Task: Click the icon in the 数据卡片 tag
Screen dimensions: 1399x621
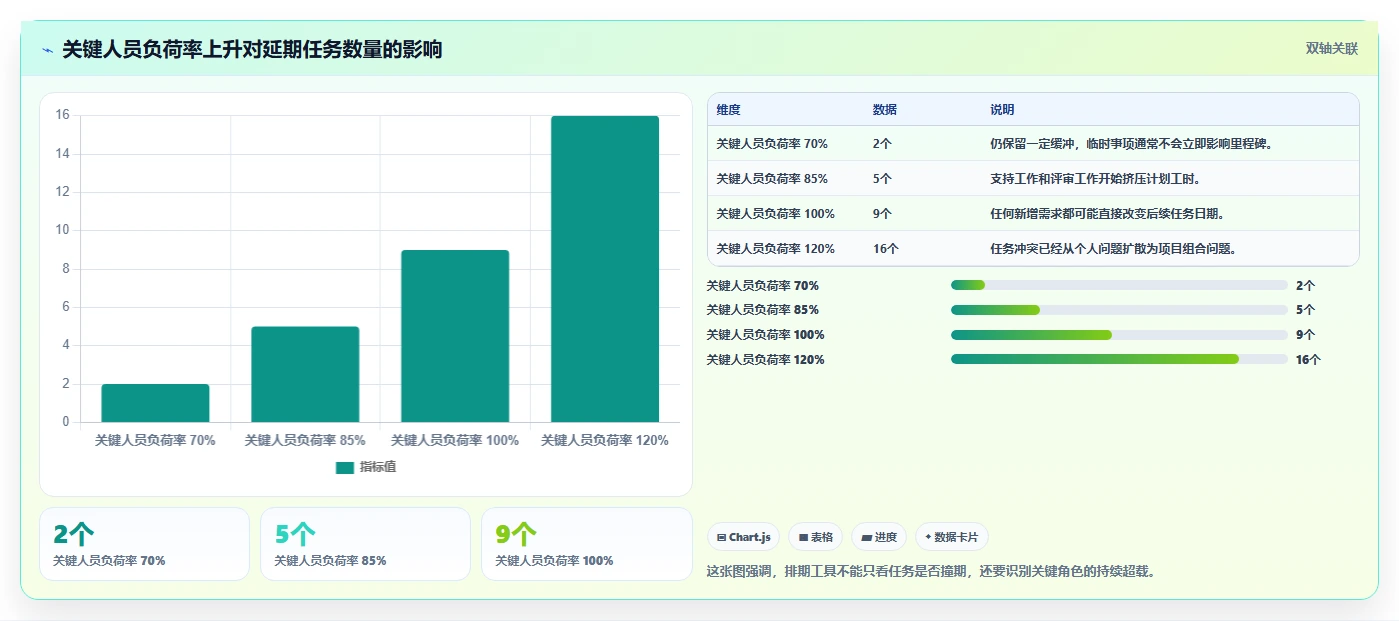Action: pyautogui.click(x=928, y=538)
